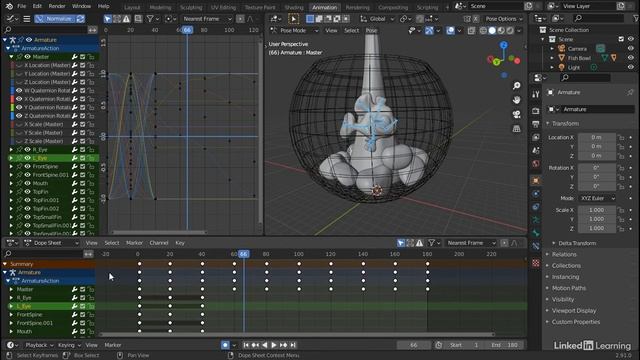This screenshot has height=360, width=640.
Task: Click Light object icon in outliner
Action: (562, 67)
